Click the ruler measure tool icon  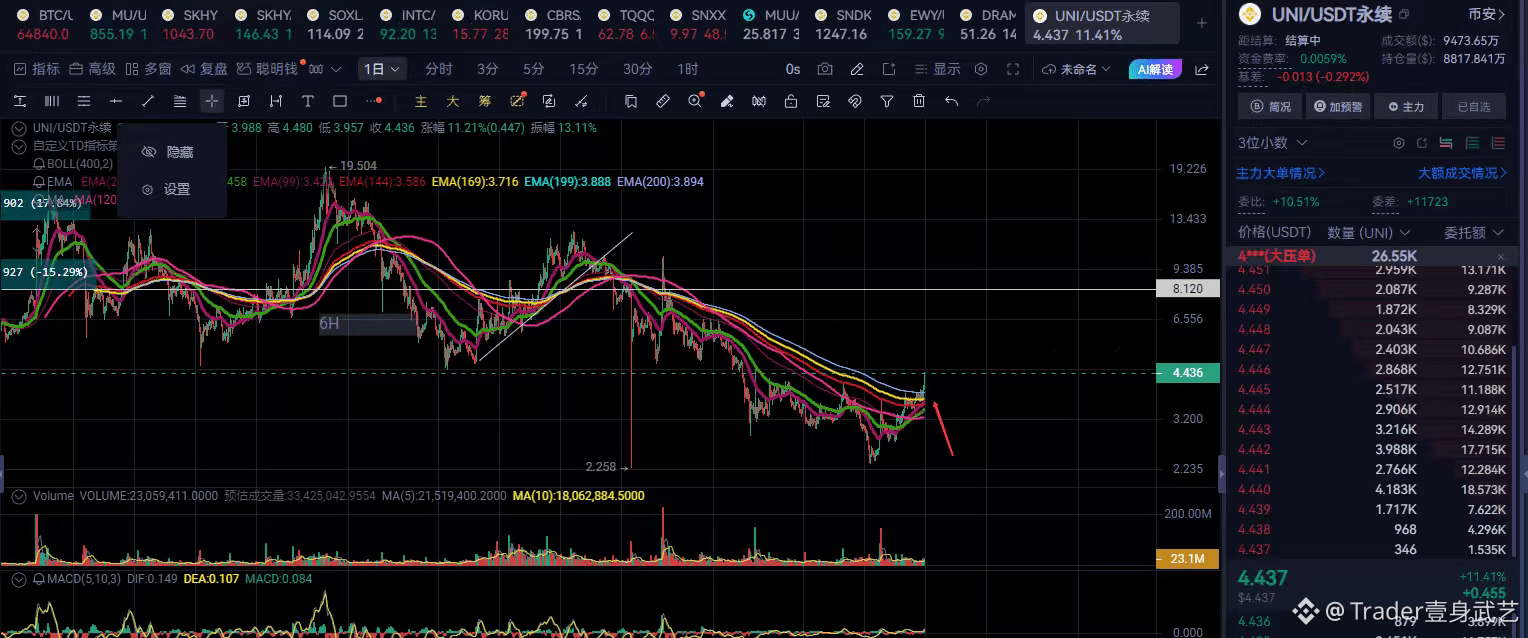[662, 101]
